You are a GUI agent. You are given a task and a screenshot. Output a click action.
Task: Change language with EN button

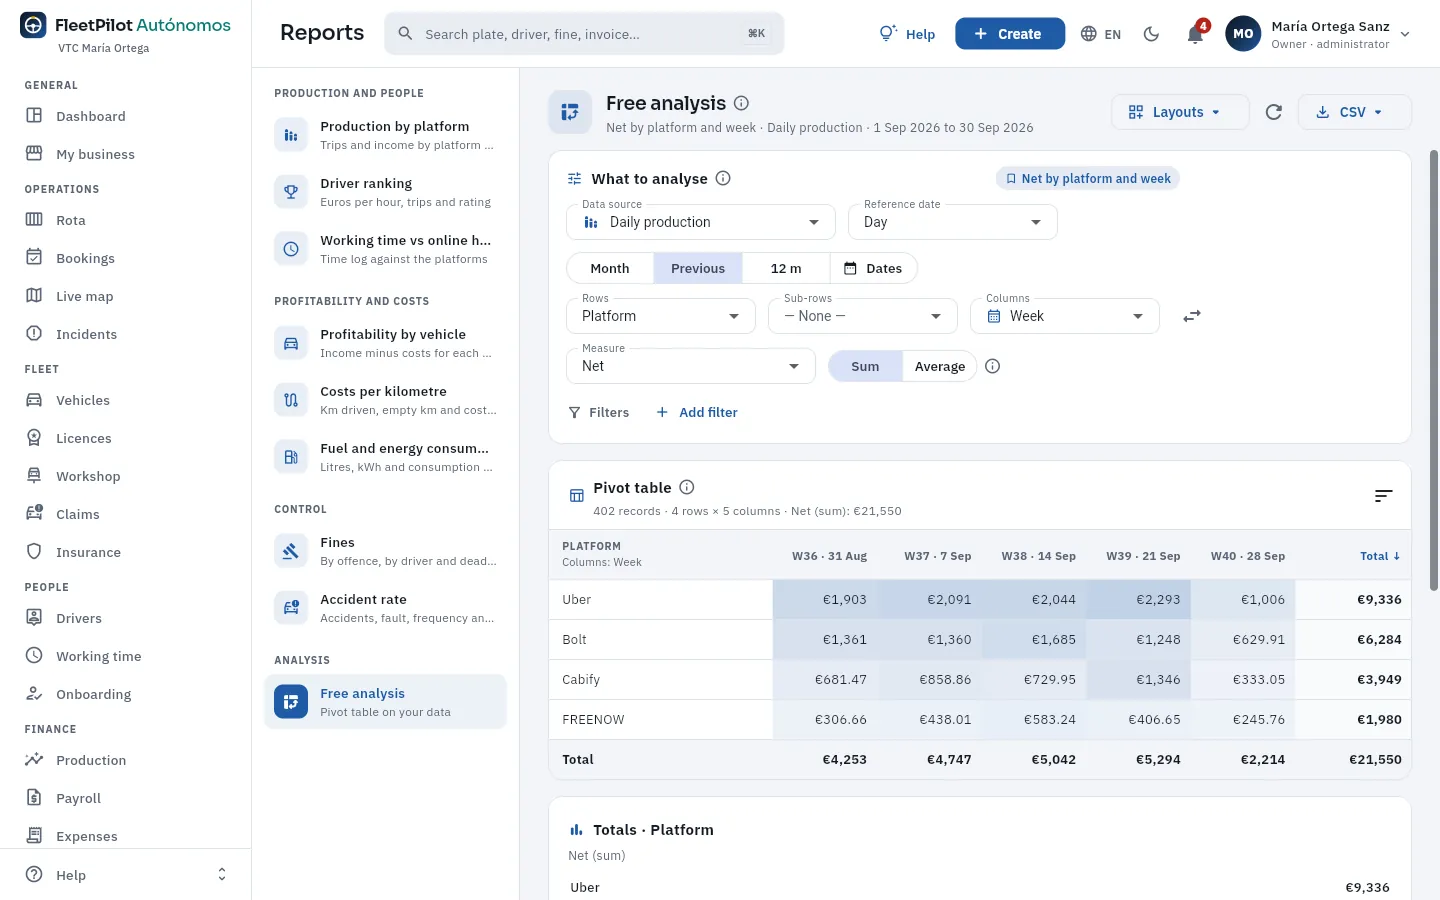click(1101, 34)
